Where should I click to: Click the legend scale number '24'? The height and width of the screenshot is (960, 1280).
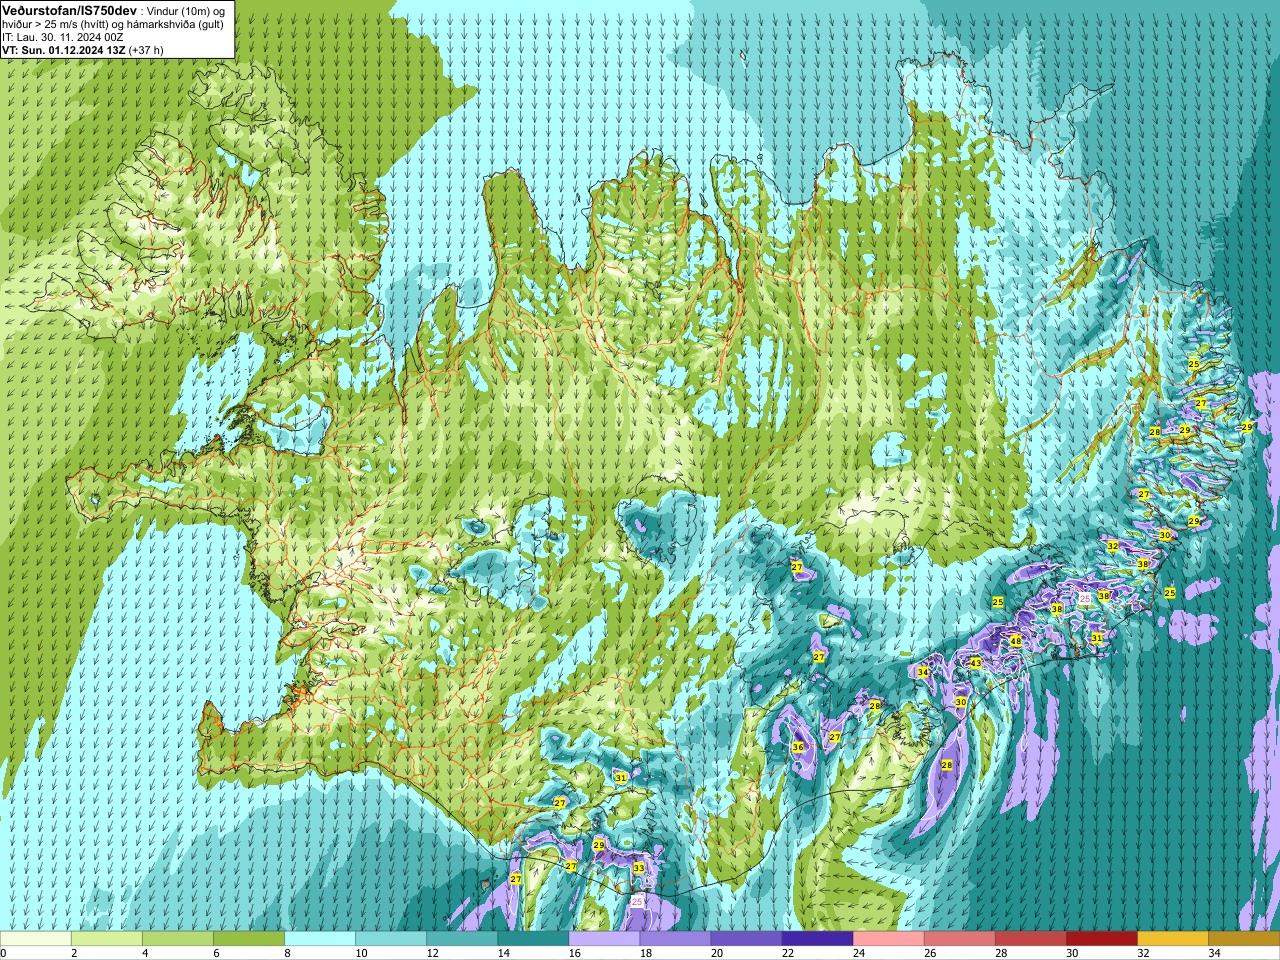[x=858, y=953]
